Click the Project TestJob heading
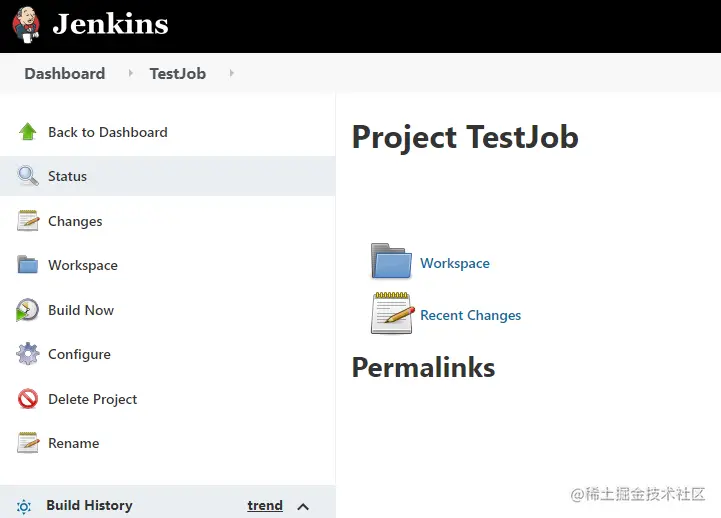 pyautogui.click(x=465, y=137)
